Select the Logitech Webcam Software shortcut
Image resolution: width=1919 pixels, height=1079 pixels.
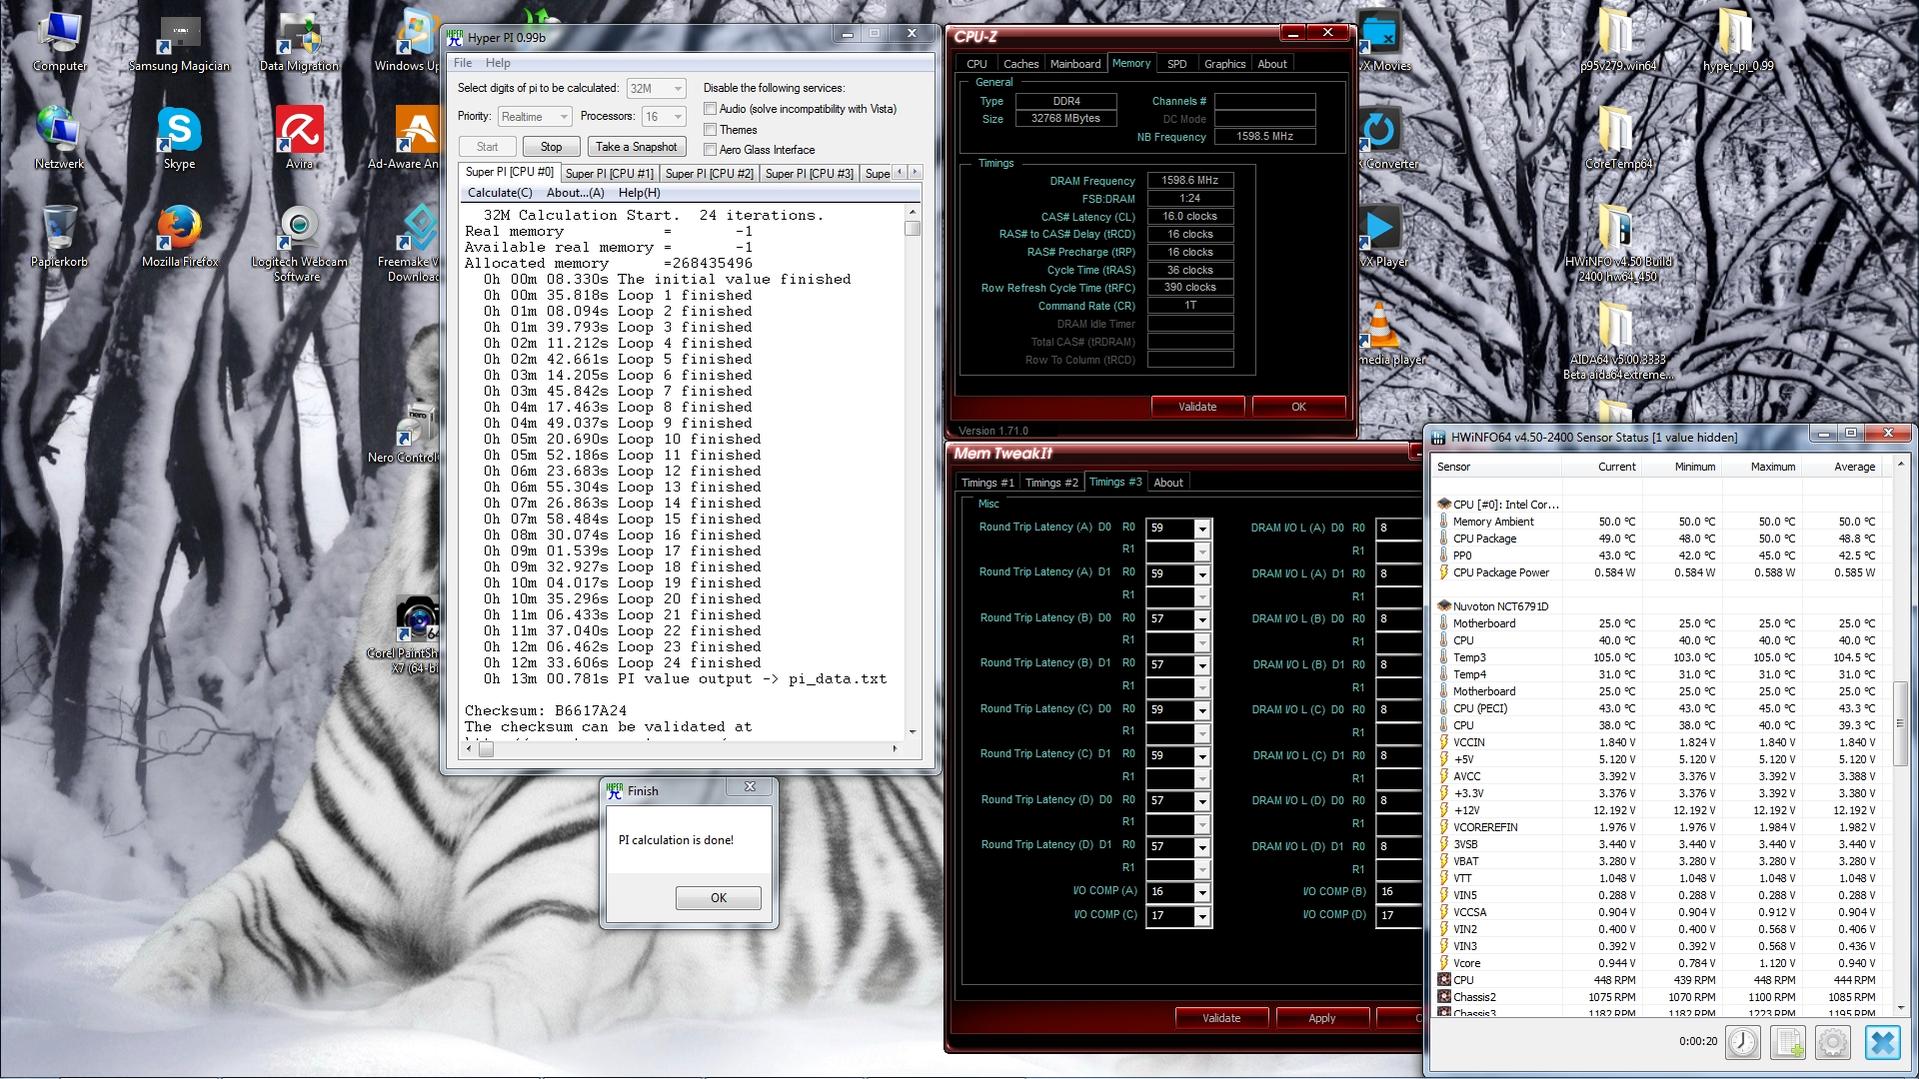point(299,243)
